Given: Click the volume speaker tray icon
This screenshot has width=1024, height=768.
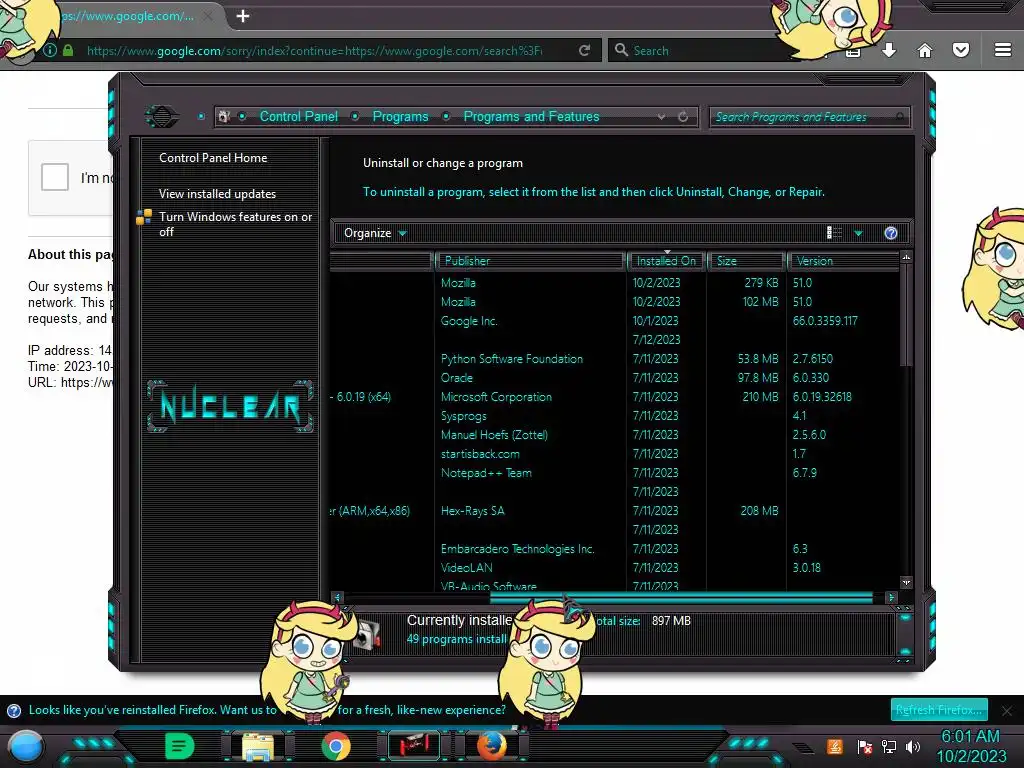Looking at the screenshot, I should (x=913, y=746).
